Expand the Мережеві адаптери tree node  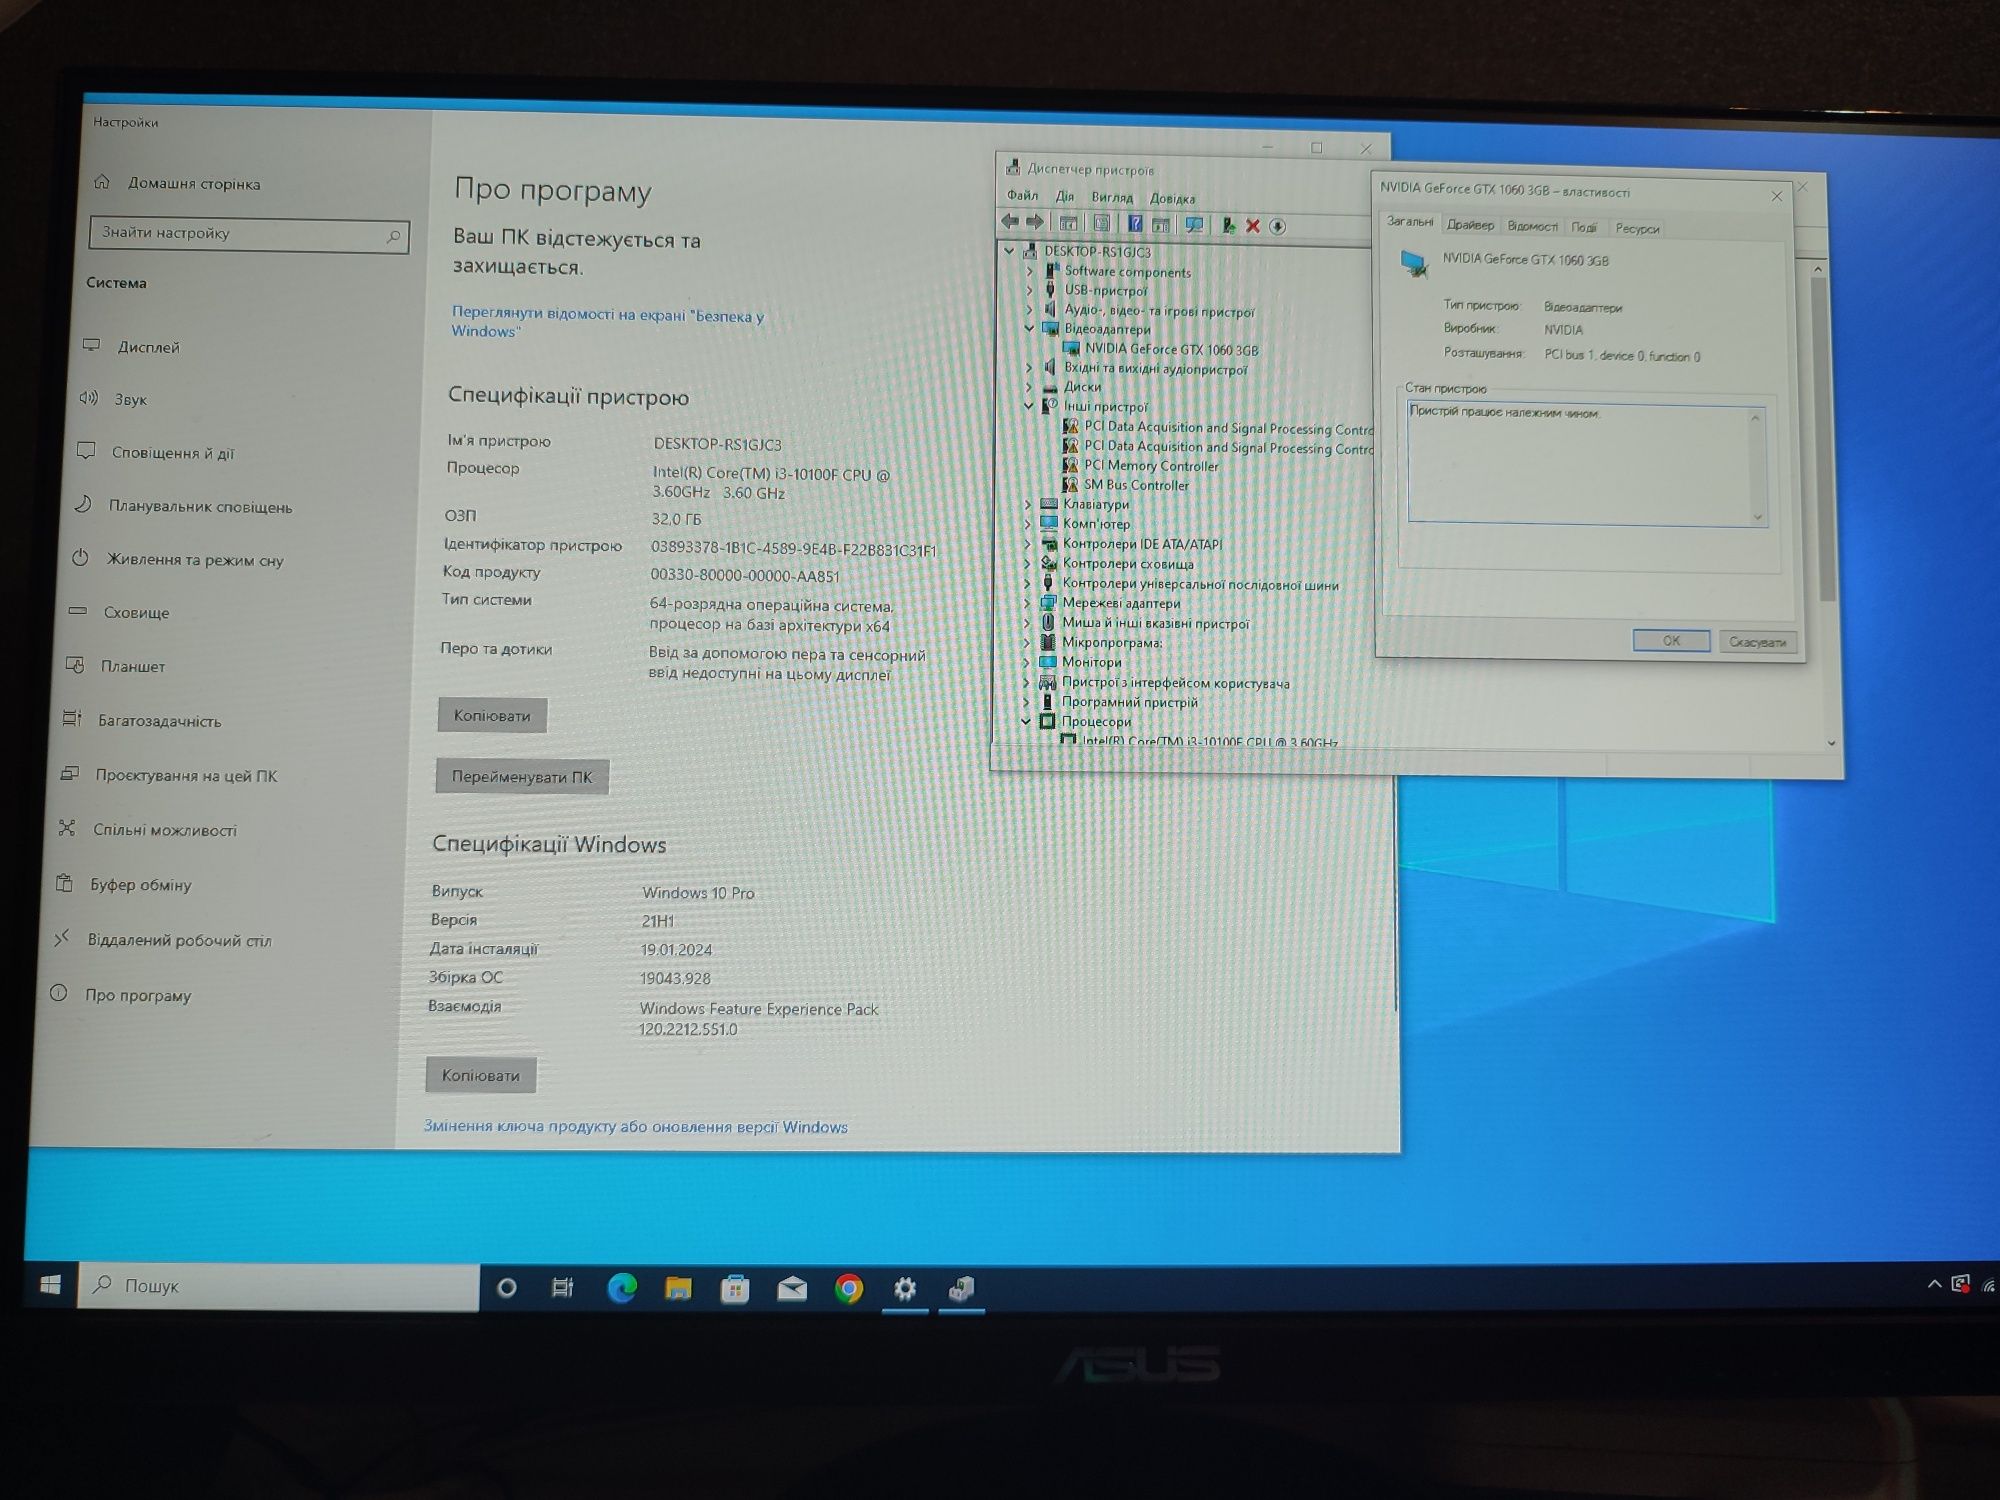tap(1026, 603)
